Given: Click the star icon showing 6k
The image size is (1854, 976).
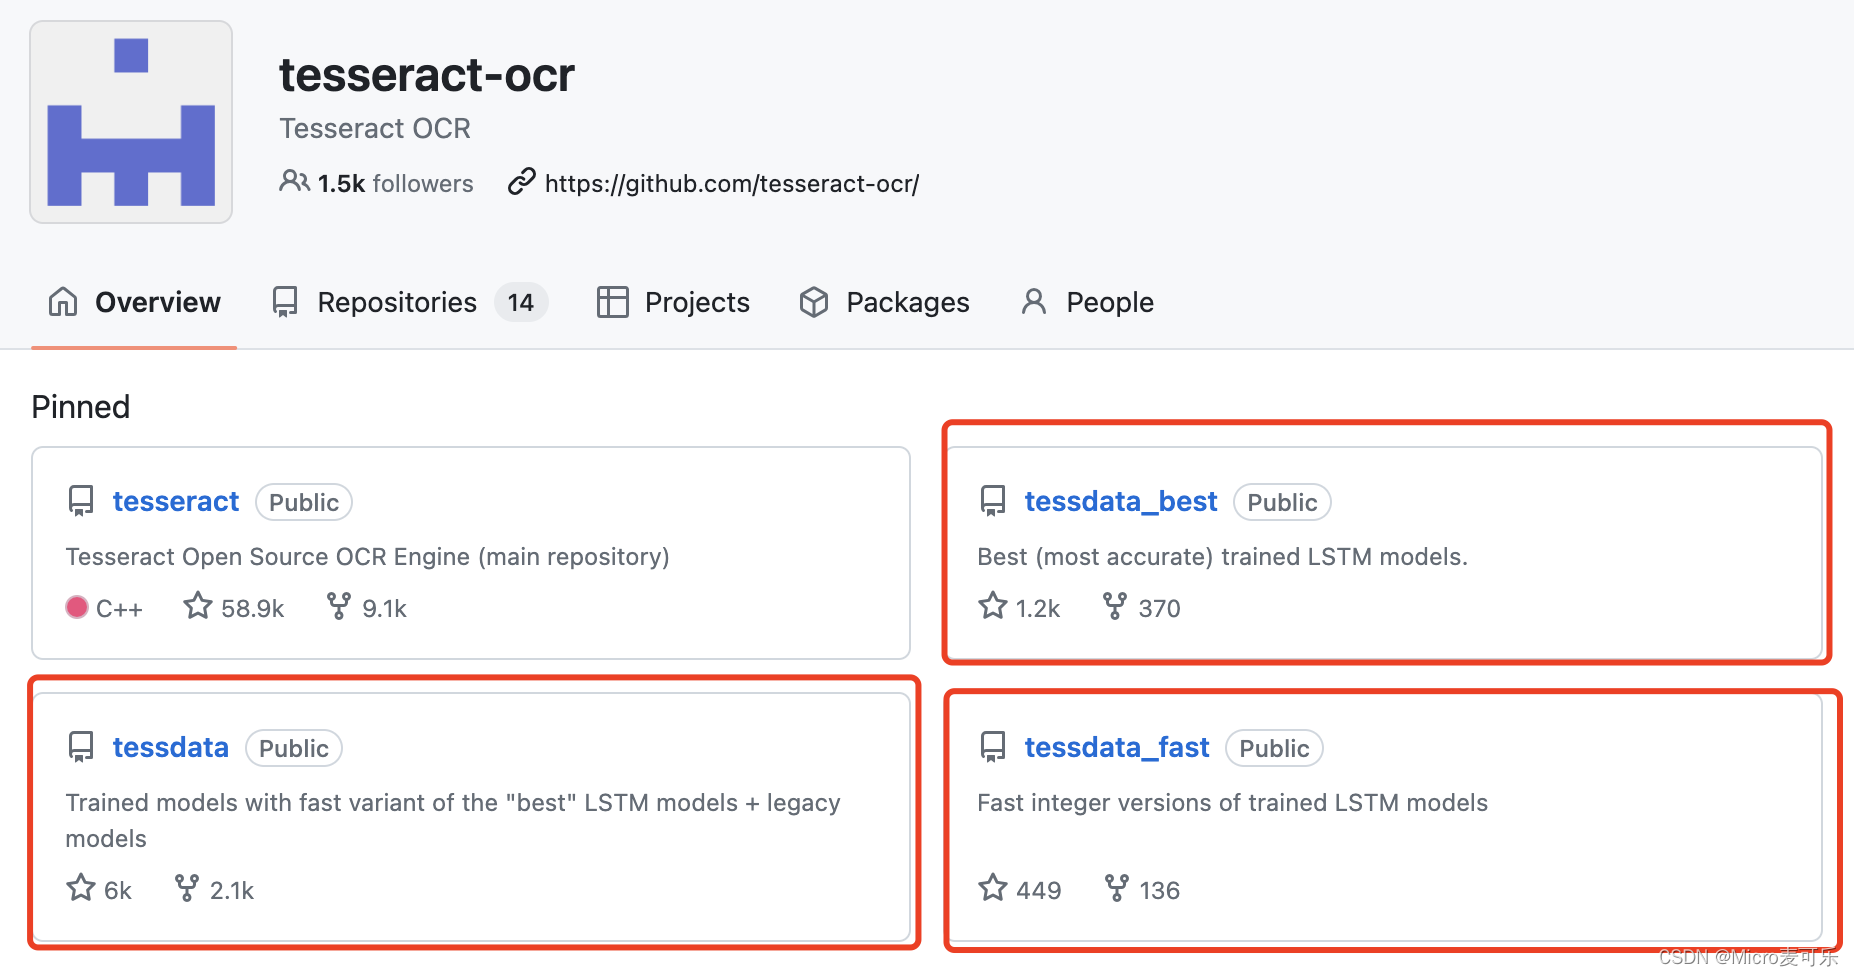Looking at the screenshot, I should click(81, 888).
